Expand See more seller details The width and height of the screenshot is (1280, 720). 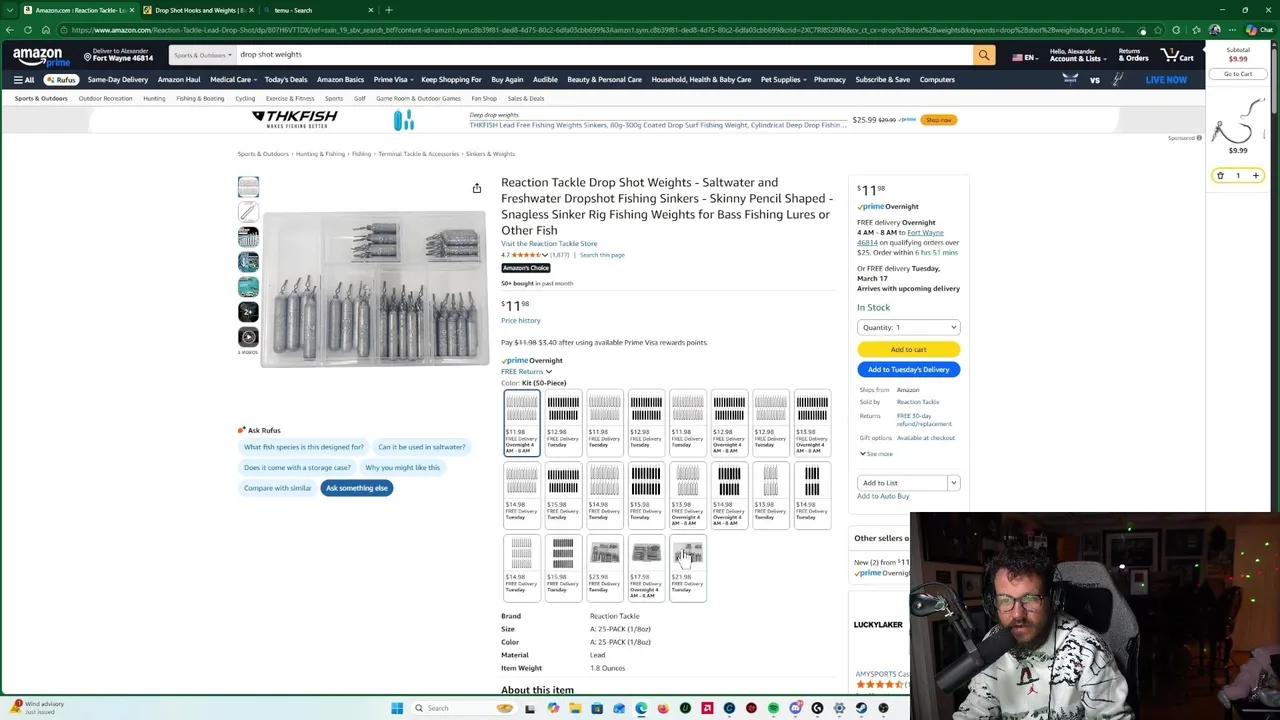(876, 454)
